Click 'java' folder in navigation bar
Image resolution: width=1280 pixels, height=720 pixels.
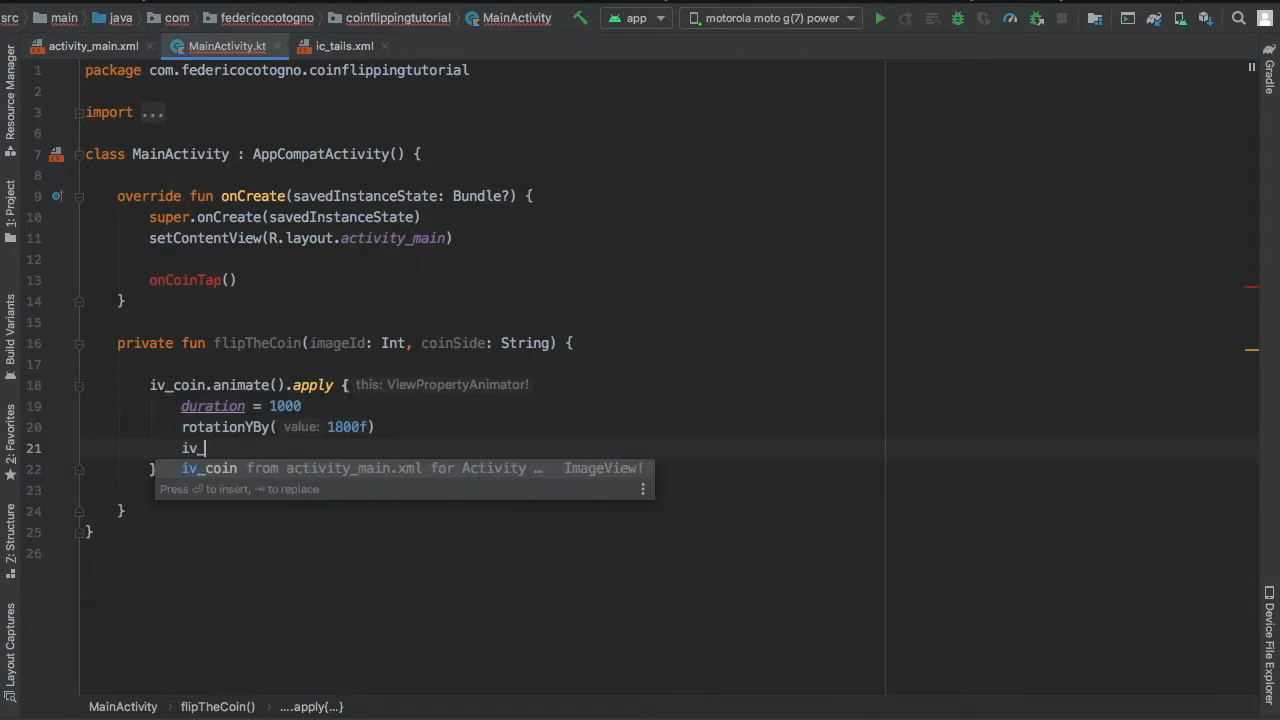click(x=112, y=18)
